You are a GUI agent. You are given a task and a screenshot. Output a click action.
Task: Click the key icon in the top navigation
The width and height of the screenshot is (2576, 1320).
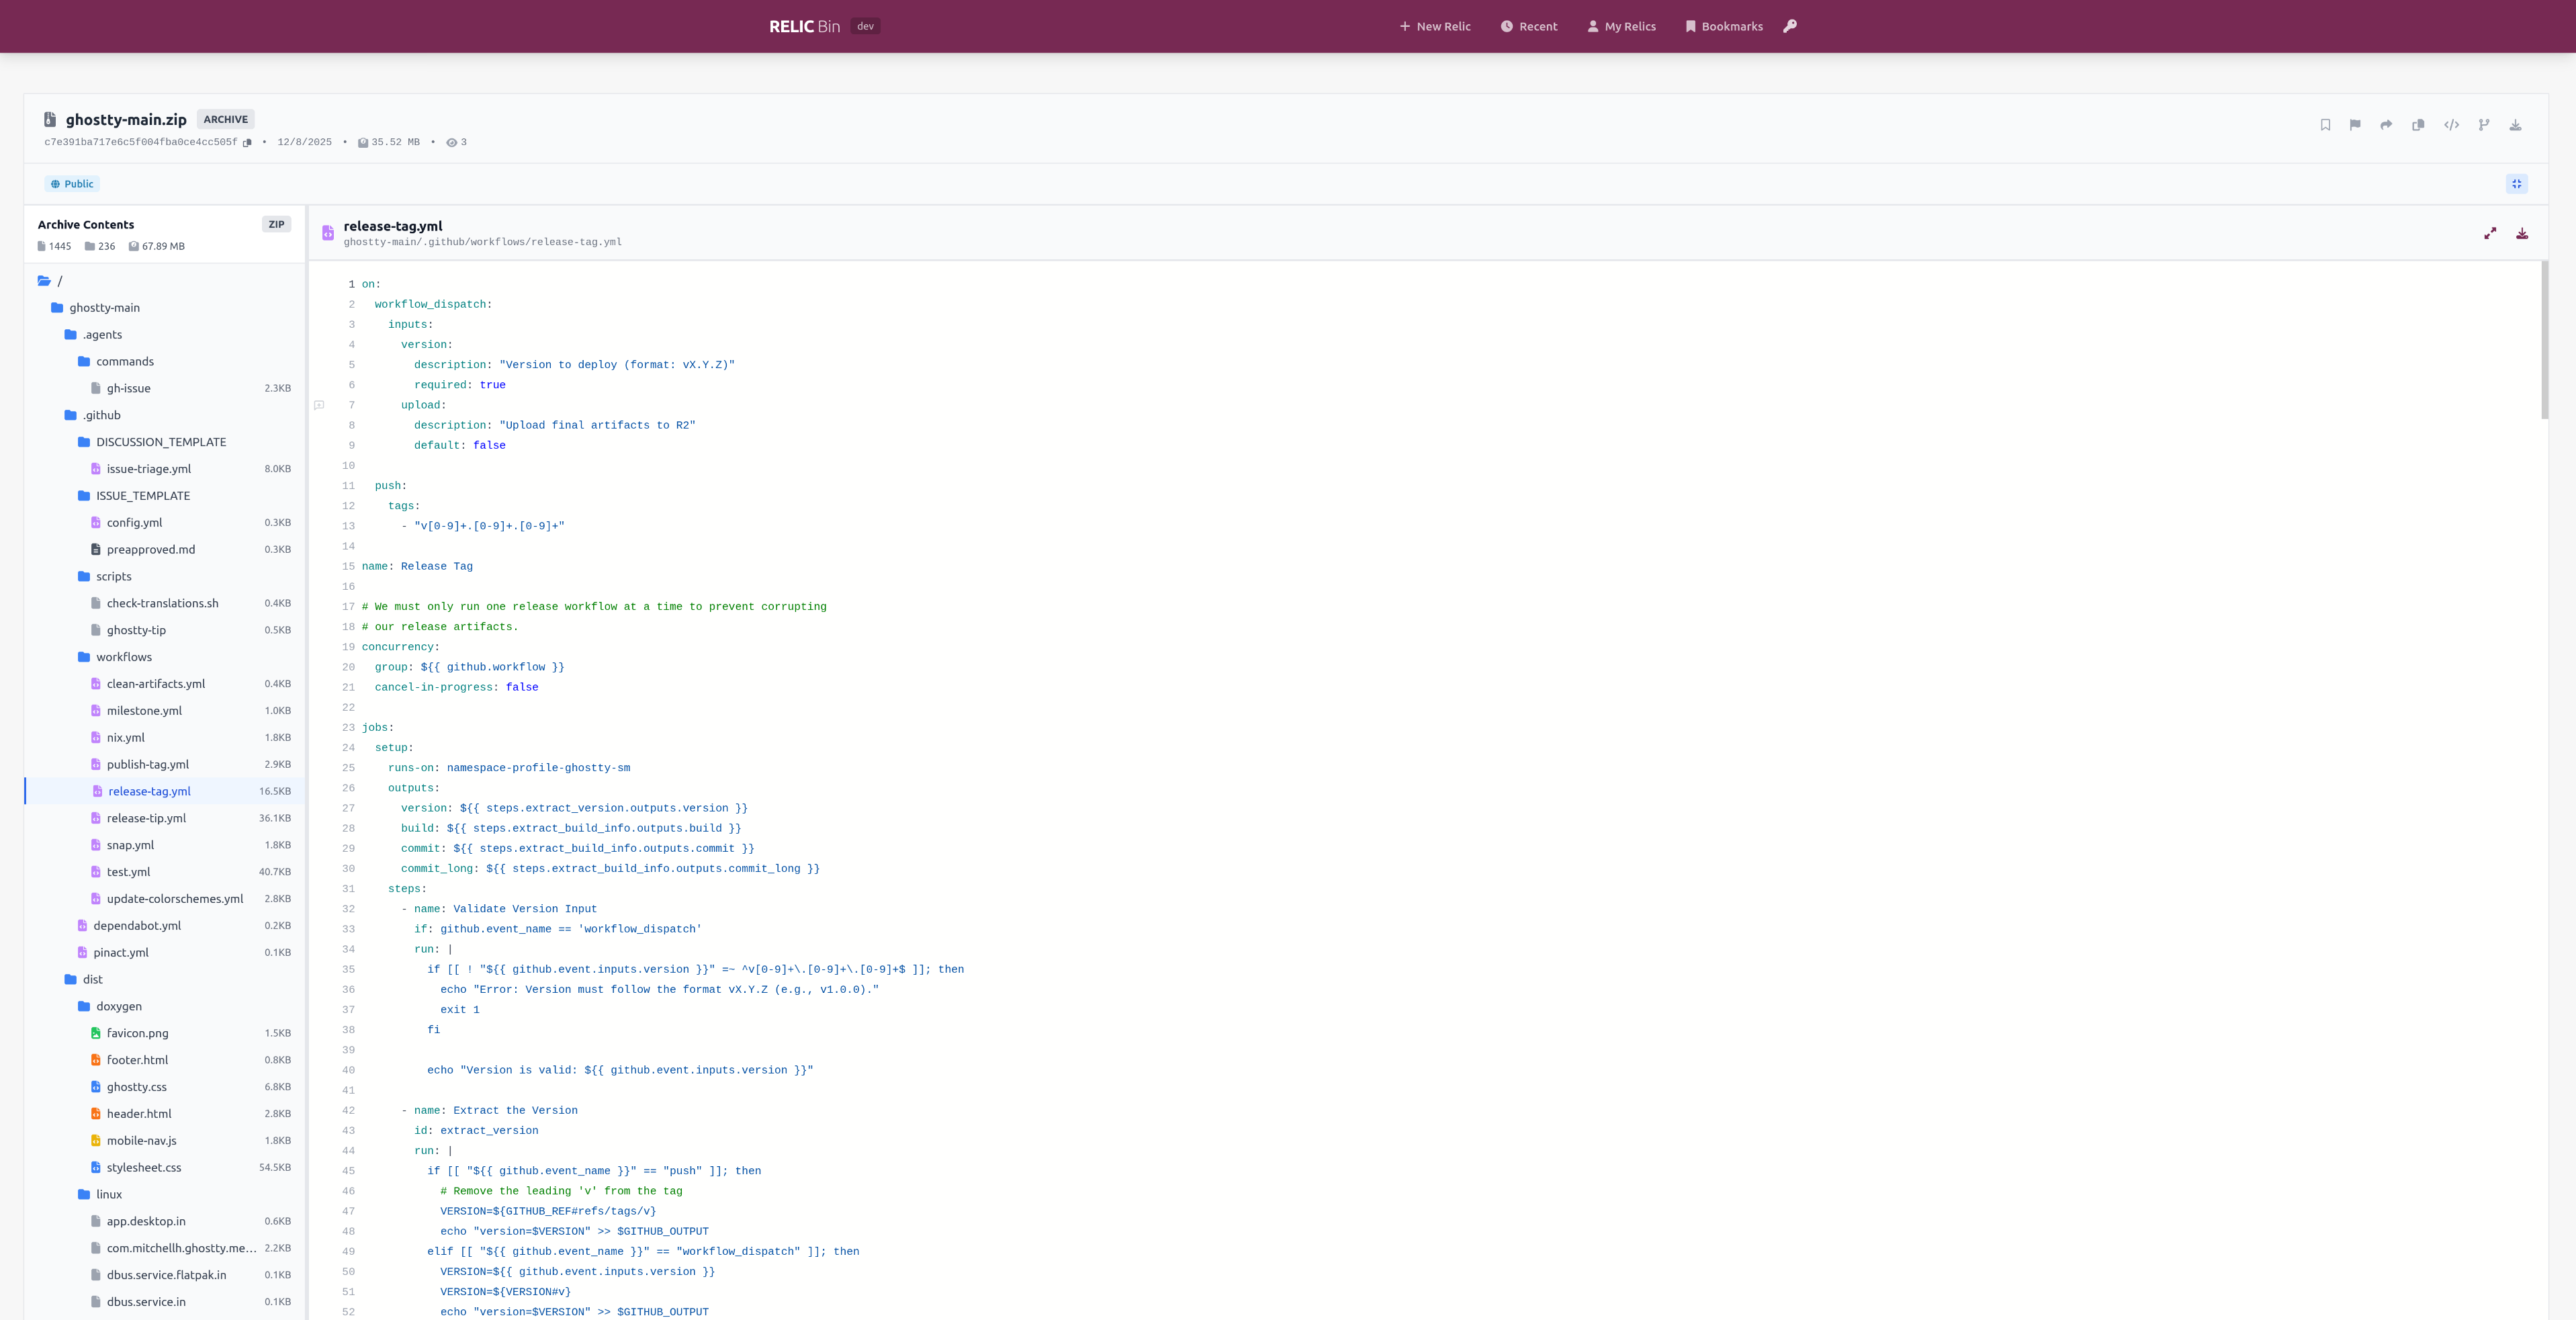click(x=1790, y=26)
